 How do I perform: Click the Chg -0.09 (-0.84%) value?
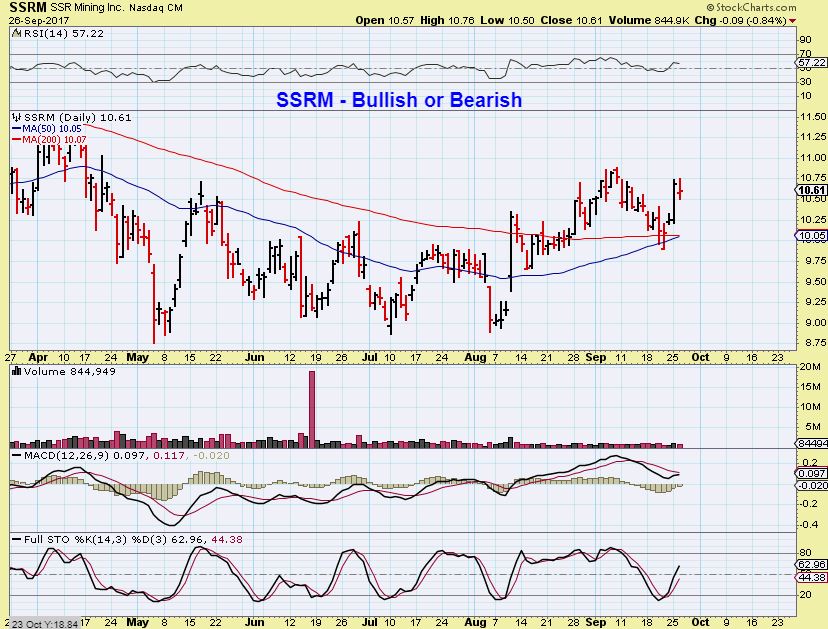(740, 21)
